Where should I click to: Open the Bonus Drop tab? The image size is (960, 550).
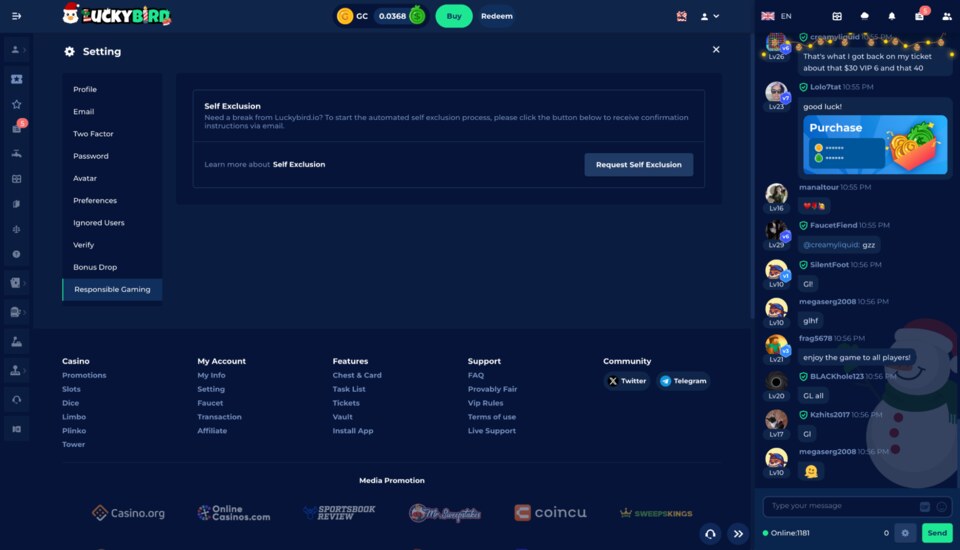coord(112,267)
